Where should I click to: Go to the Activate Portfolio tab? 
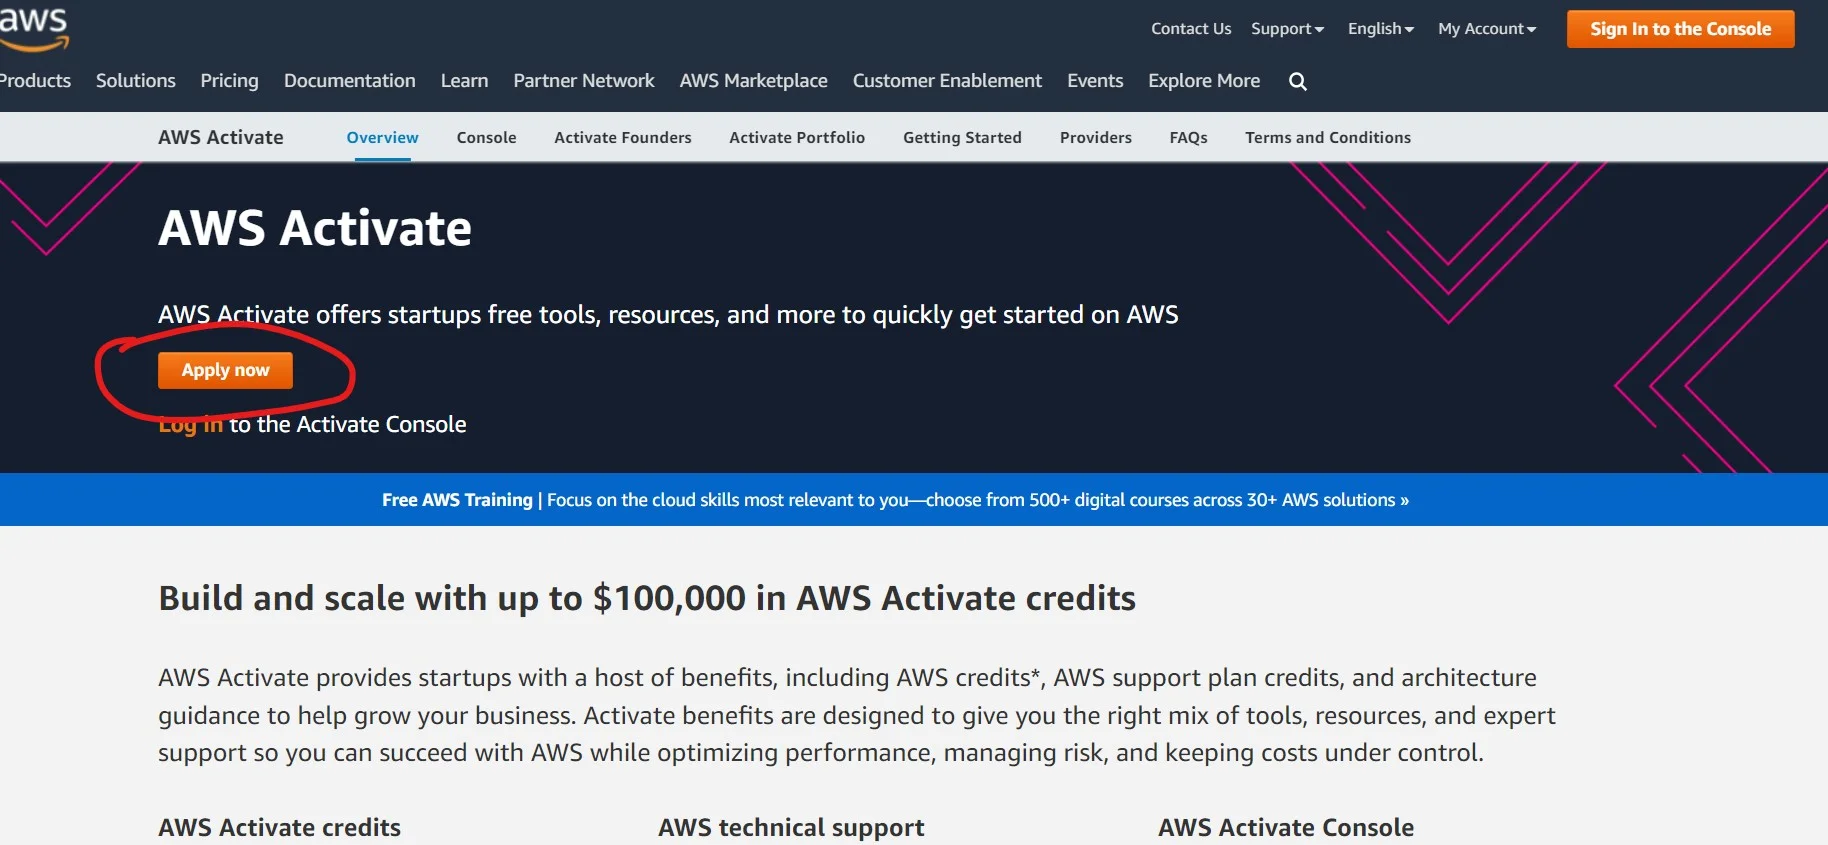[796, 138]
